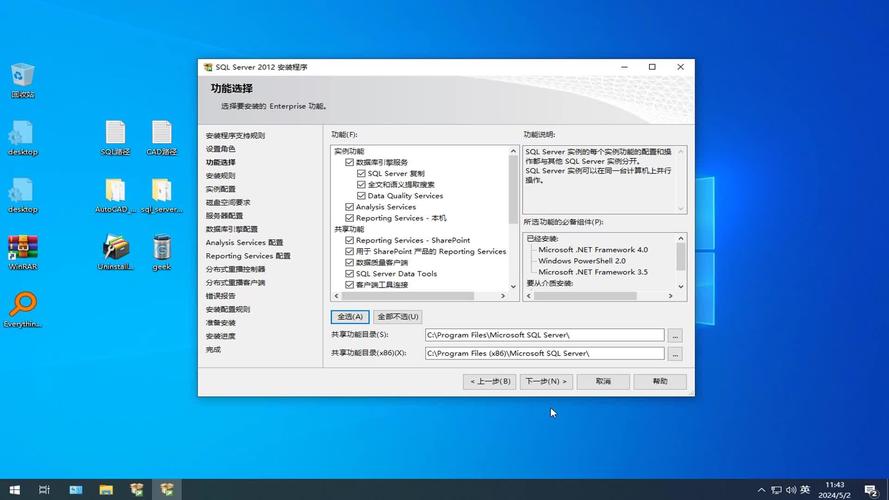Click prerequisites list scroll down arrow
Viewport: 889px width, 500px height.
point(681,286)
